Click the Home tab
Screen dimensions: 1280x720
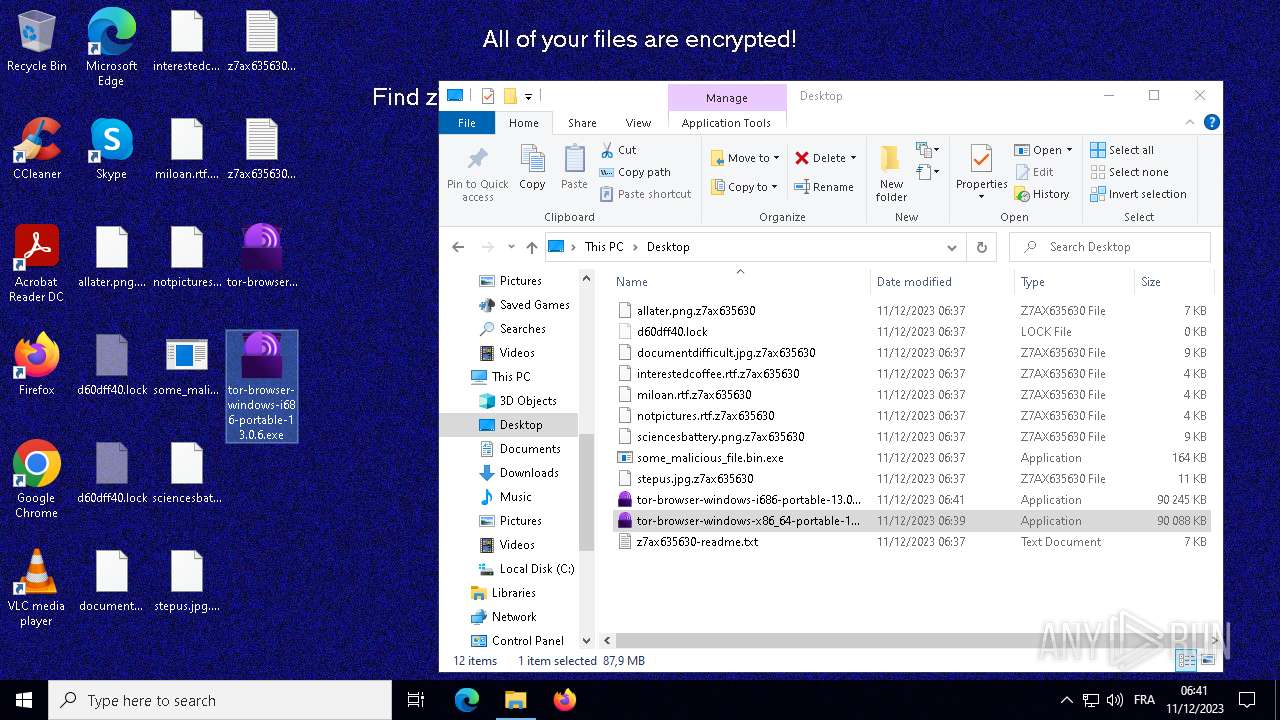click(524, 123)
